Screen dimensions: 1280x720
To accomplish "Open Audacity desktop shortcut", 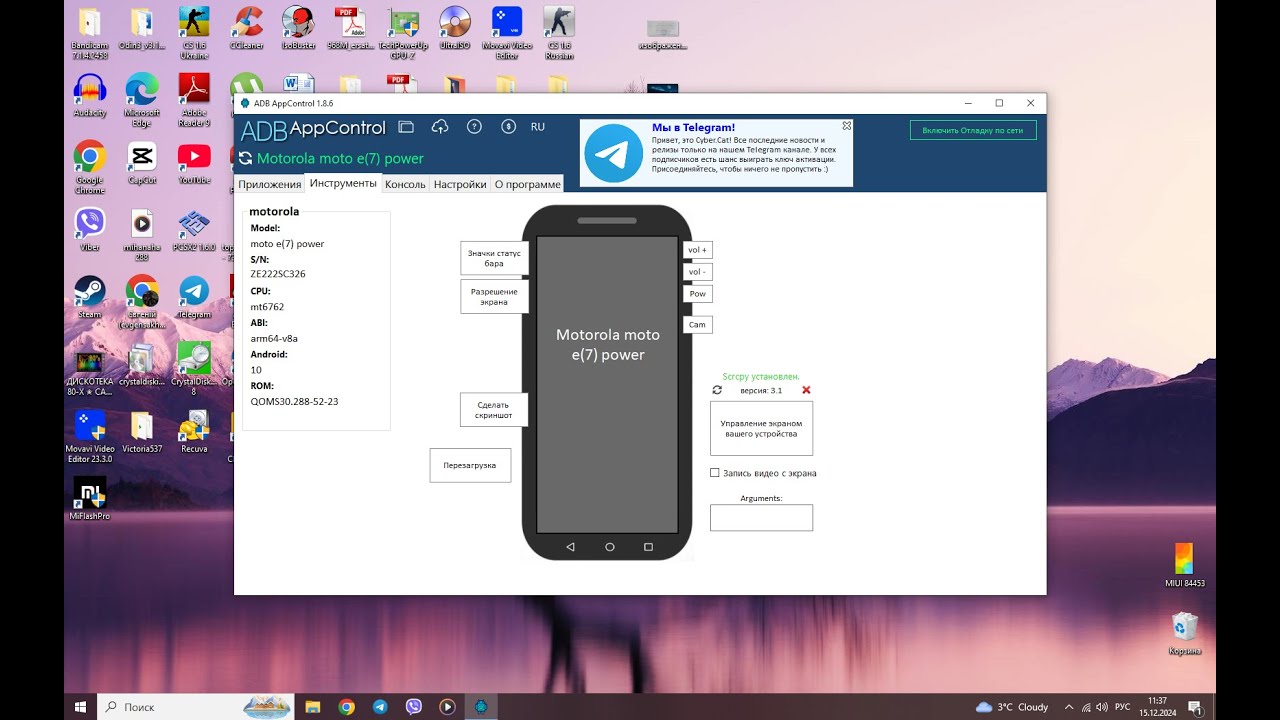I will (x=90, y=97).
